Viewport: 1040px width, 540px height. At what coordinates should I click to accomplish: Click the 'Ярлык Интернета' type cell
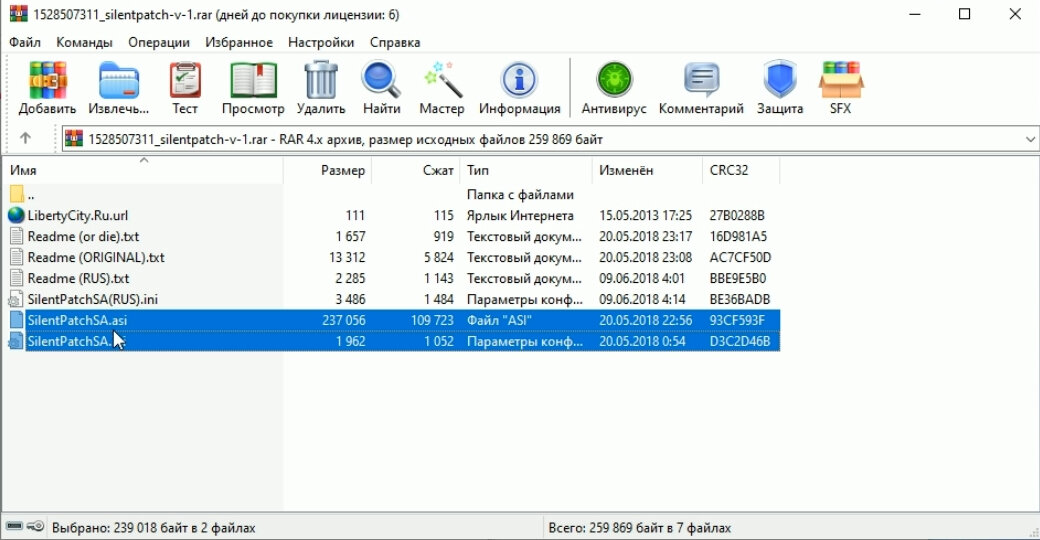[x=520, y=216]
